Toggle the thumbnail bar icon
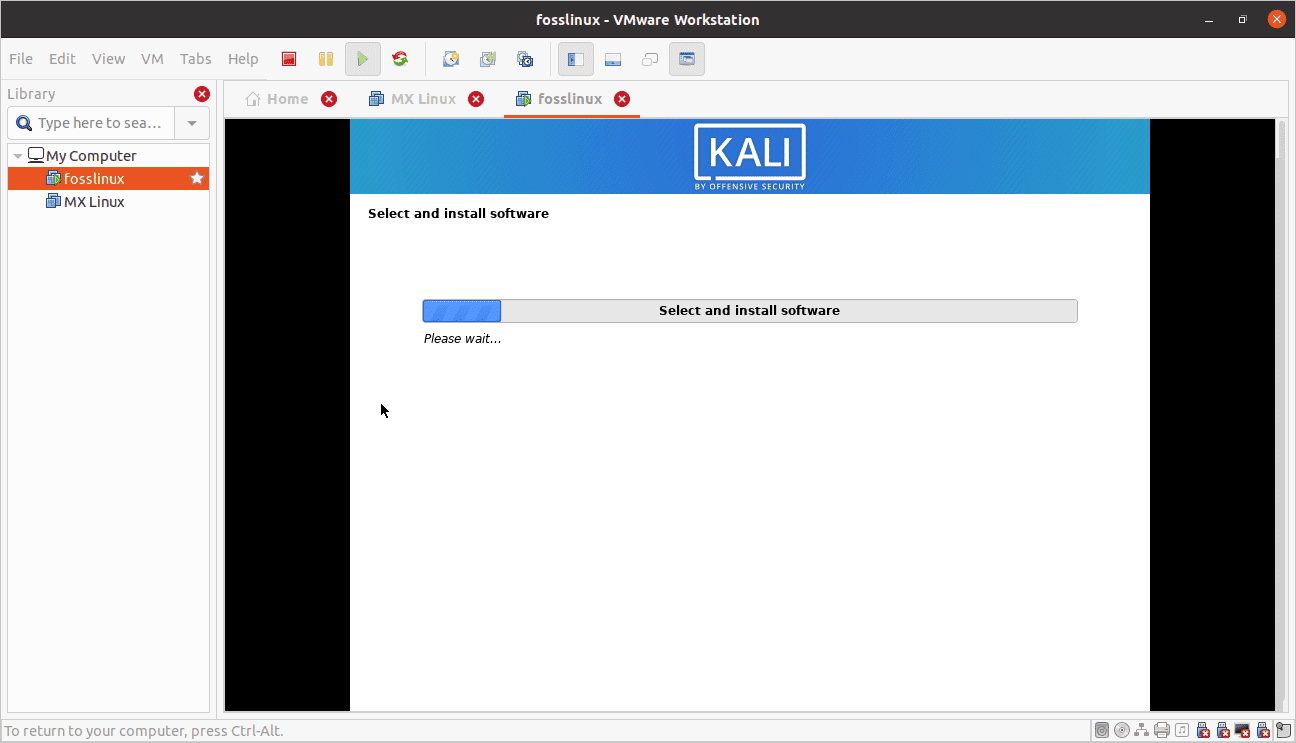Viewport: 1296px width, 743px height. 613,59
